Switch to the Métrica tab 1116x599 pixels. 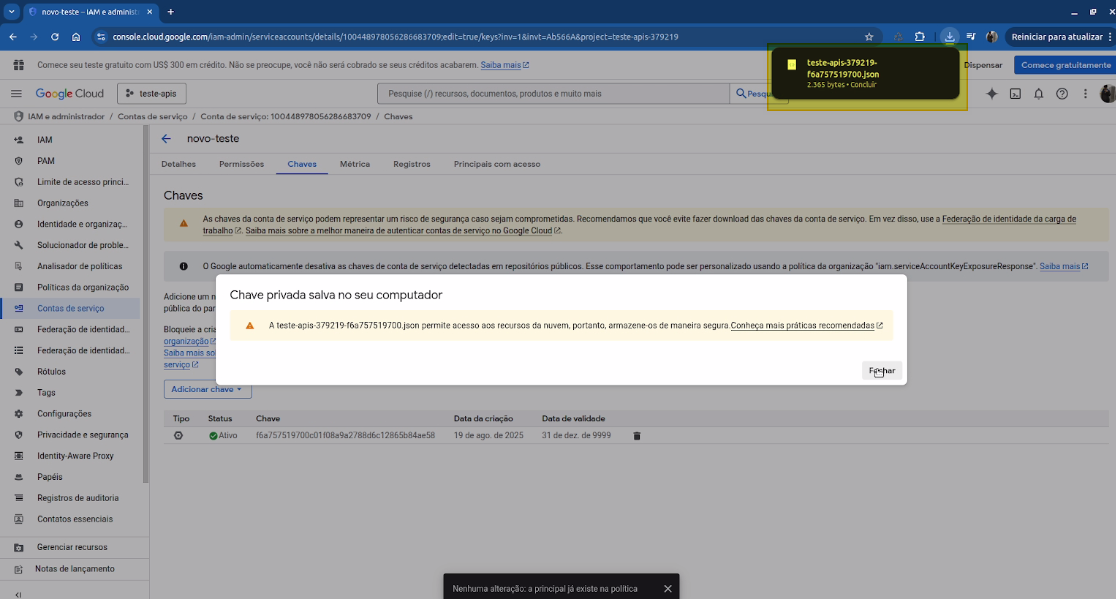354,164
